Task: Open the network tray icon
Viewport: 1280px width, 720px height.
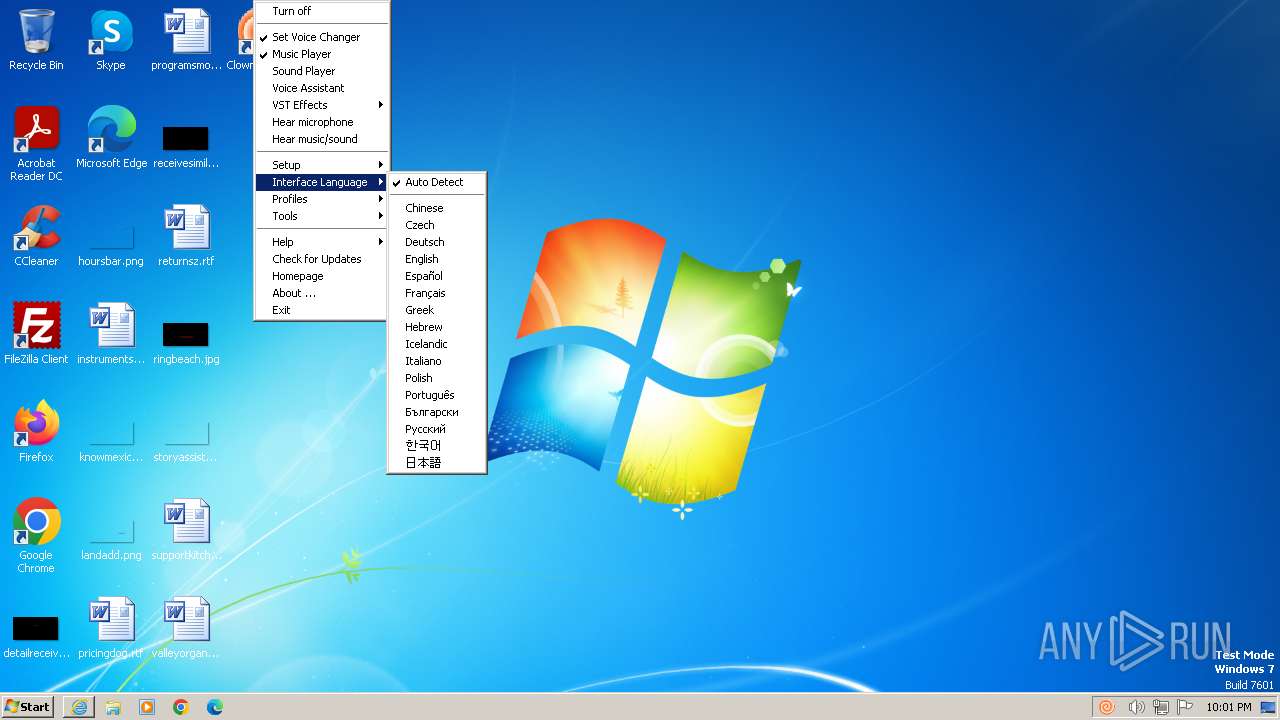Action: (x=1161, y=707)
